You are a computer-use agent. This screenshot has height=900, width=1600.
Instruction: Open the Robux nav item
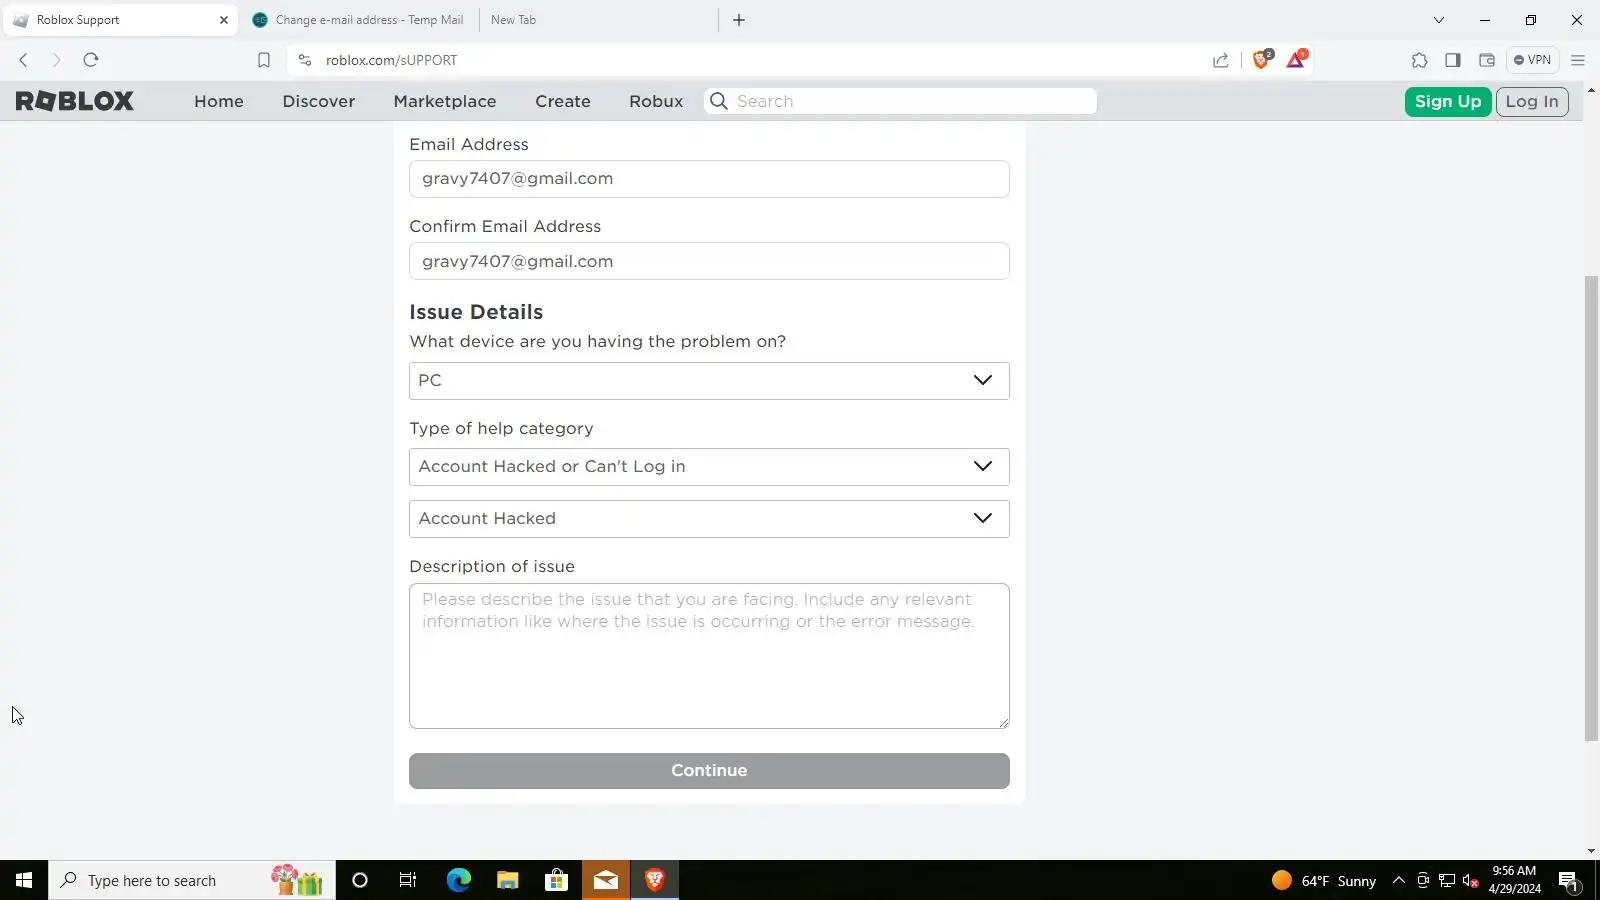click(x=656, y=101)
